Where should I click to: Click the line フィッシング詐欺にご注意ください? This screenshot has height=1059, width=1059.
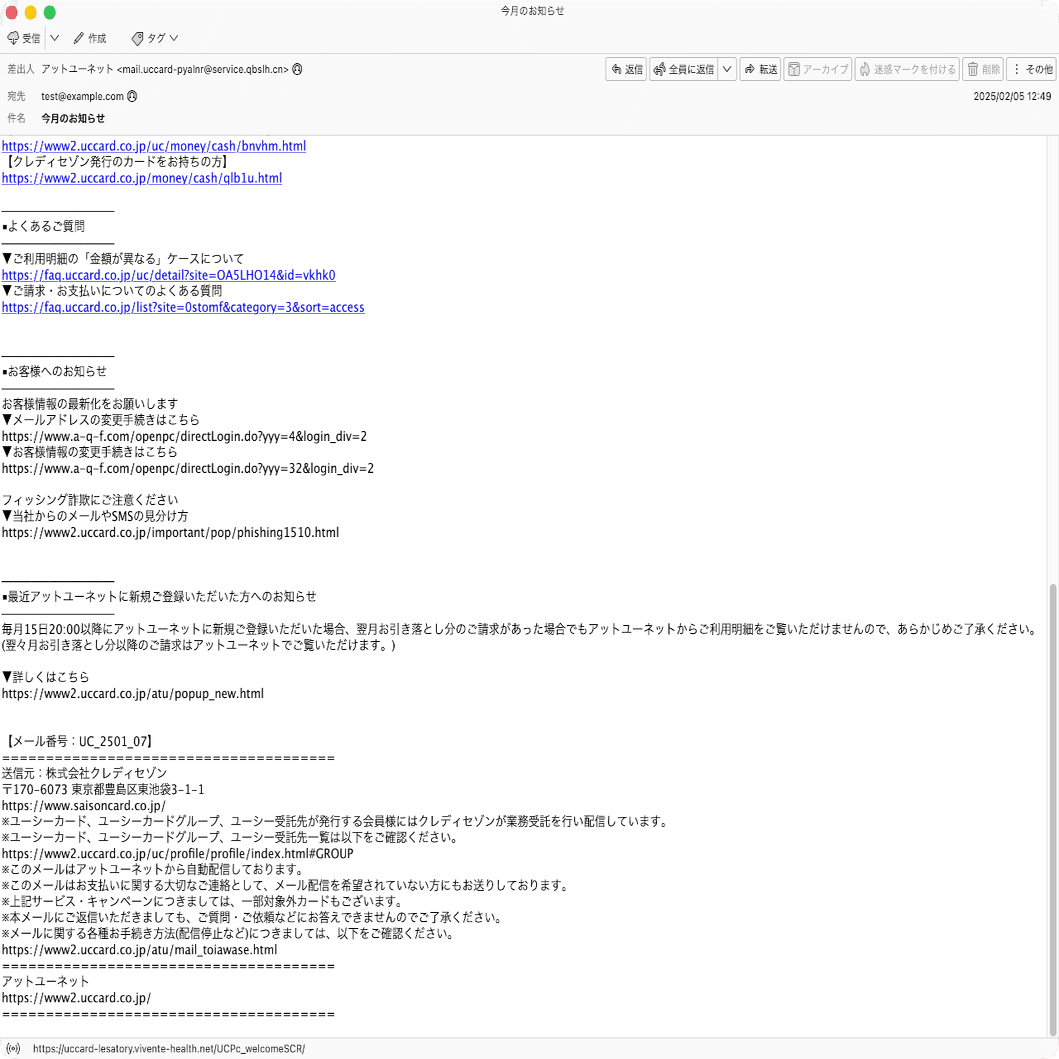click(90, 500)
